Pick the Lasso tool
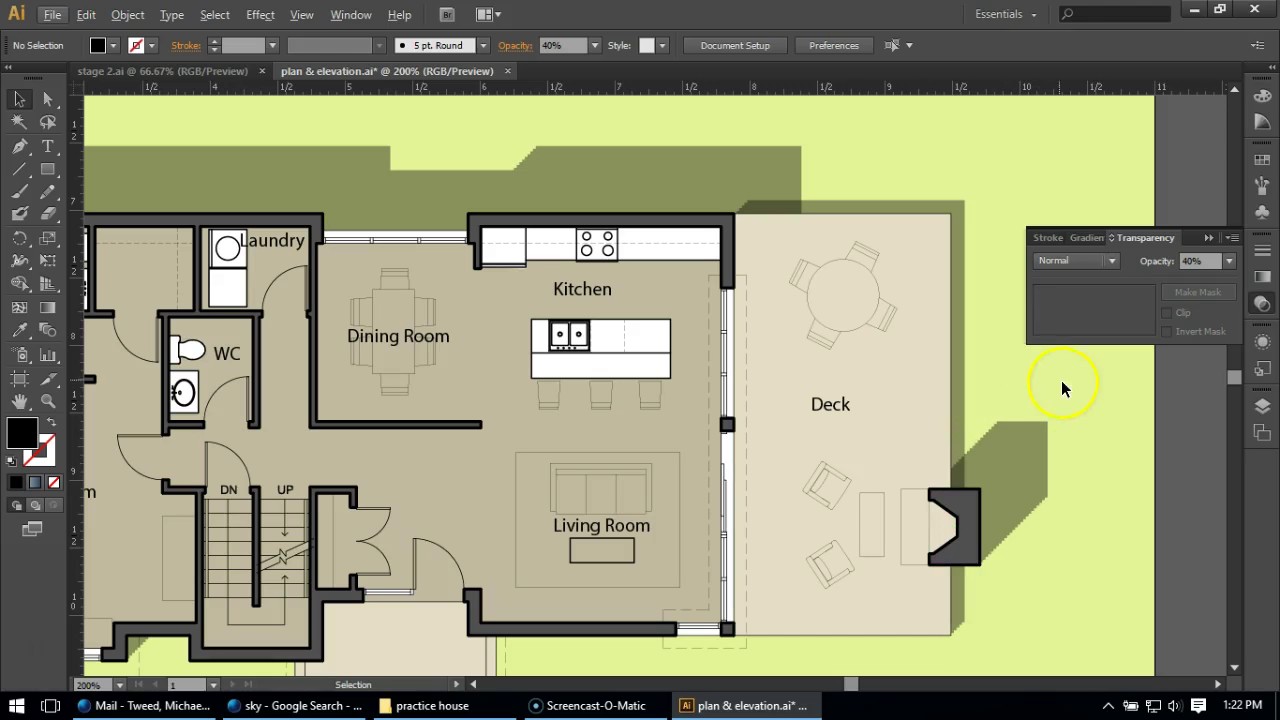The image size is (1280, 720). (48, 122)
